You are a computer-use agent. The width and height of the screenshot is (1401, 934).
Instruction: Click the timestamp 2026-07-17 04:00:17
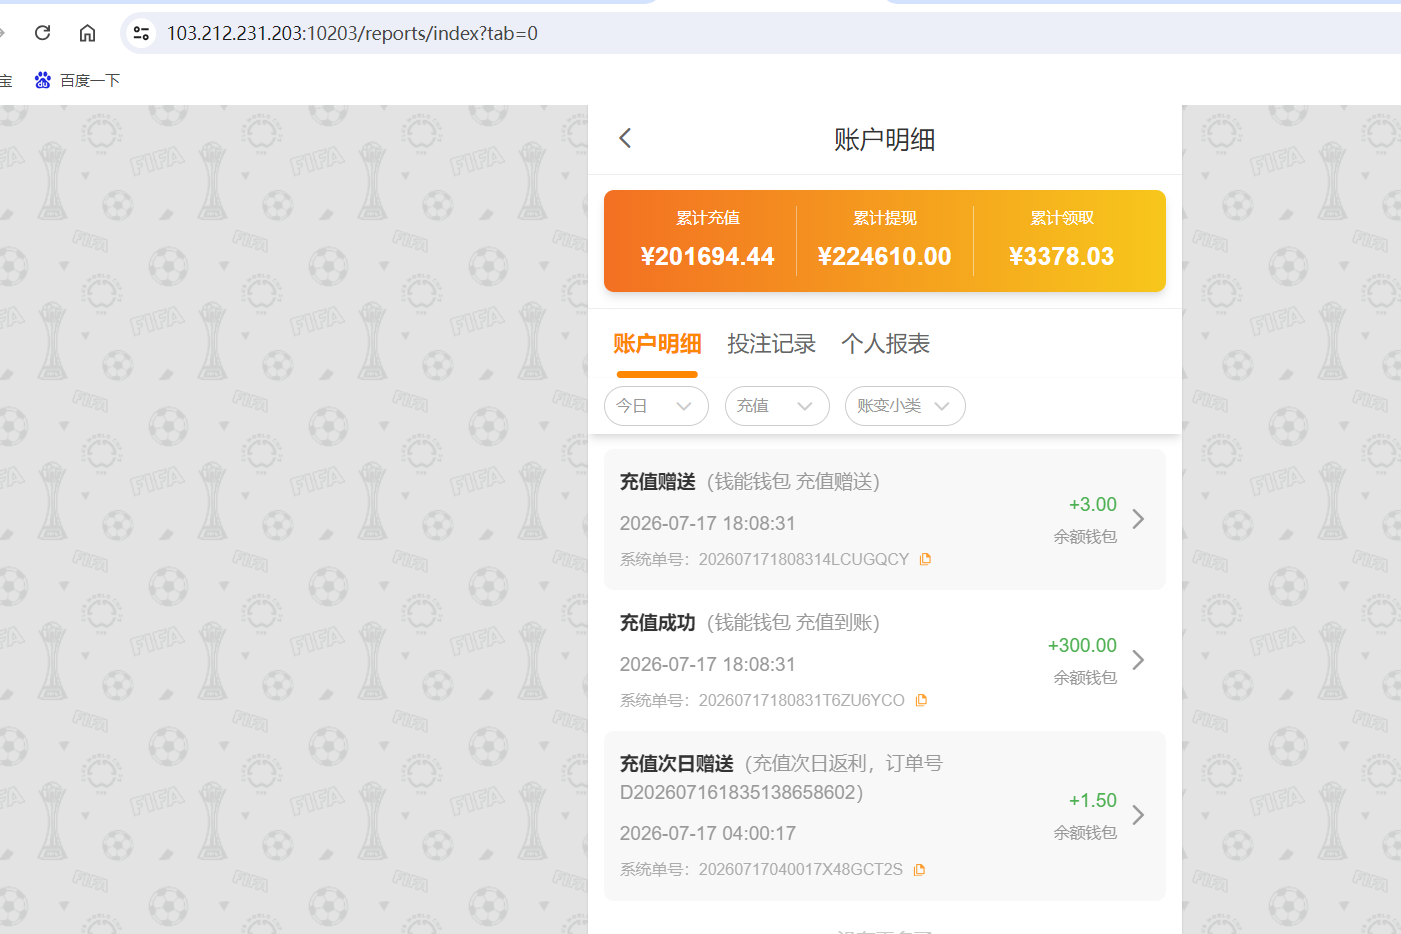tap(708, 833)
